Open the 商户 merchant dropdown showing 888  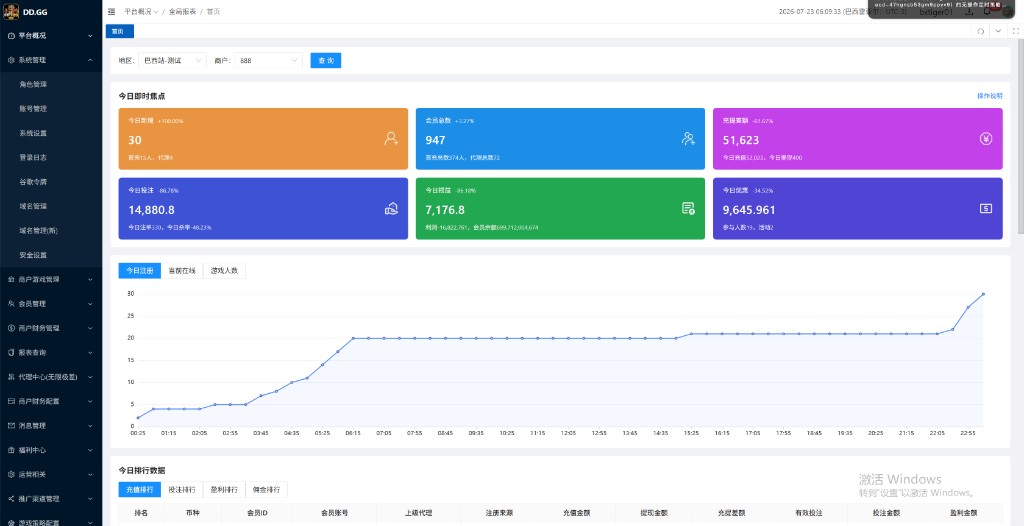tap(268, 60)
